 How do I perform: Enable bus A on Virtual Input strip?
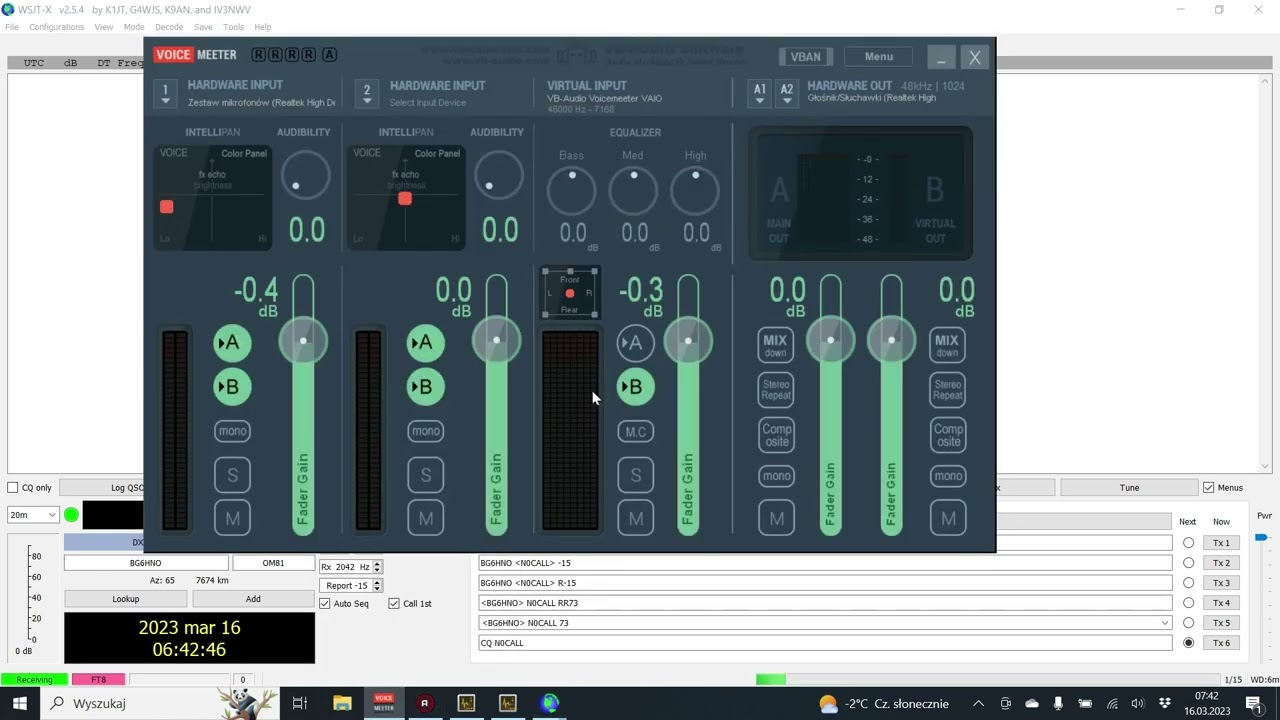635,343
